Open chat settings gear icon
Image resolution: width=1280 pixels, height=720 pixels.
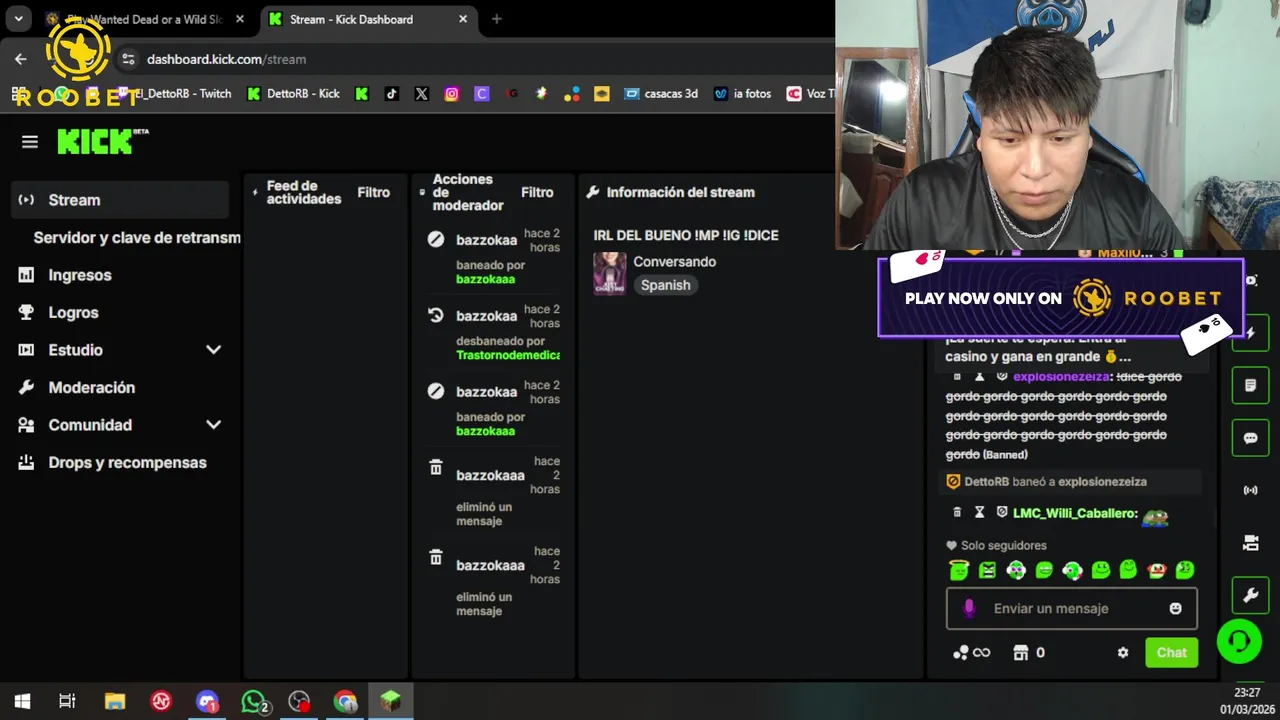(x=1122, y=652)
